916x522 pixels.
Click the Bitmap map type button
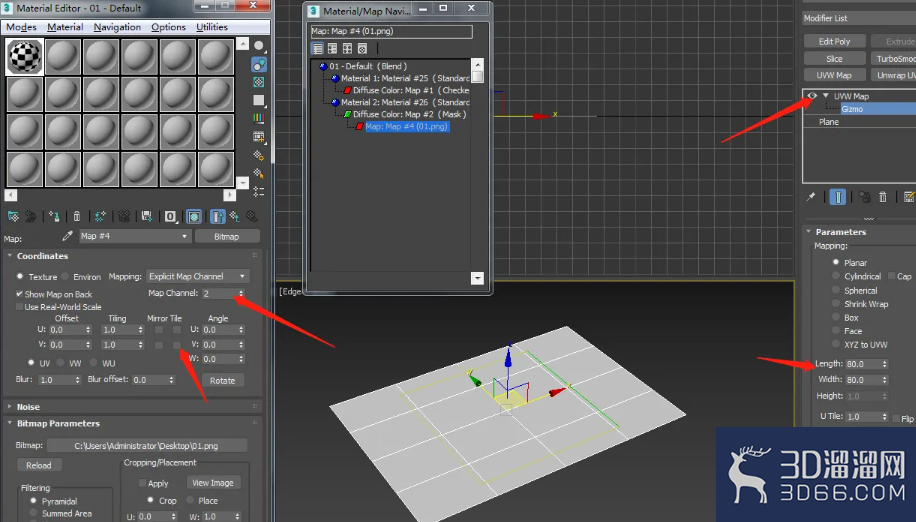click(227, 236)
